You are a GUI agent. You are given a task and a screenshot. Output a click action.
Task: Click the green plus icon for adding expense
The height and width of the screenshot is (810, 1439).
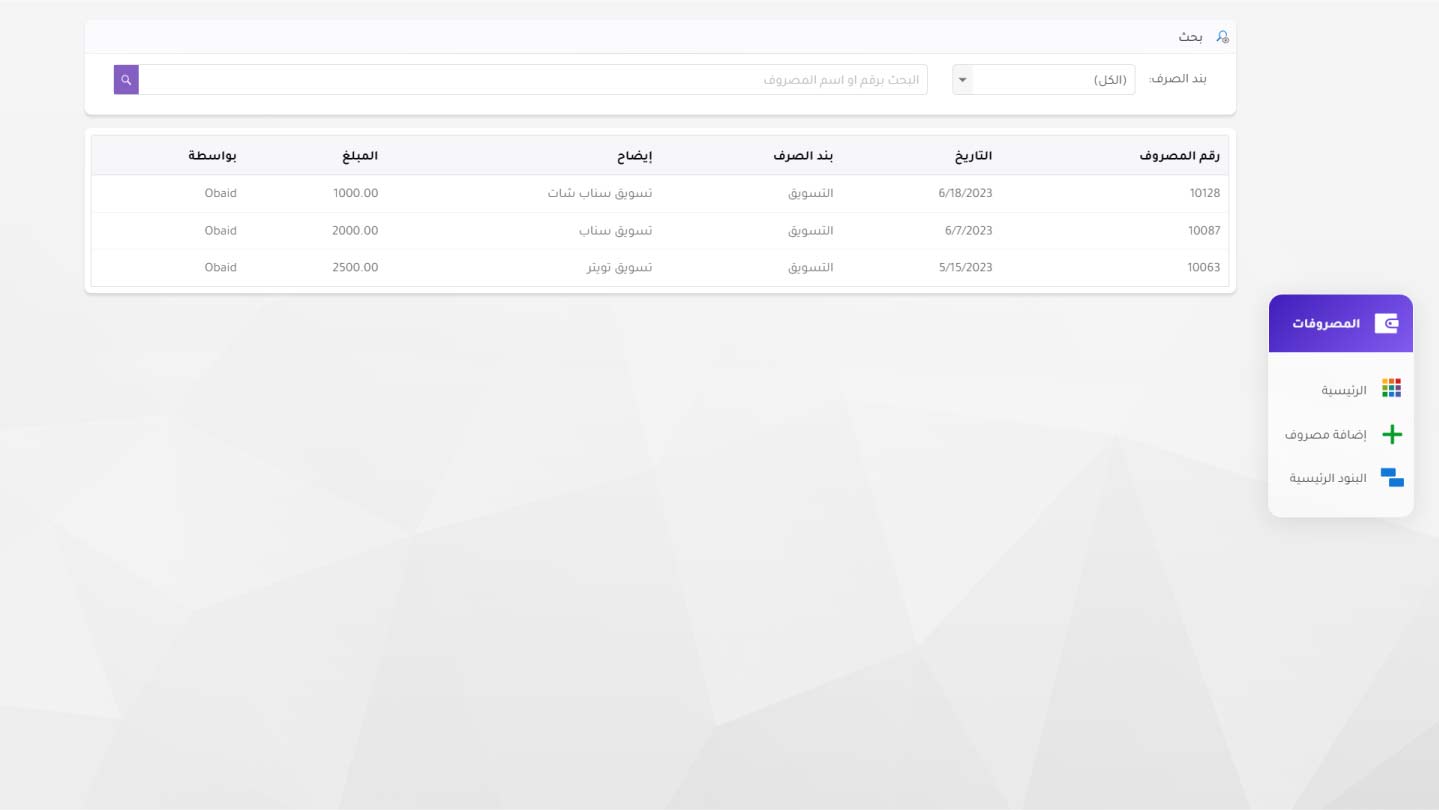[x=1391, y=434]
